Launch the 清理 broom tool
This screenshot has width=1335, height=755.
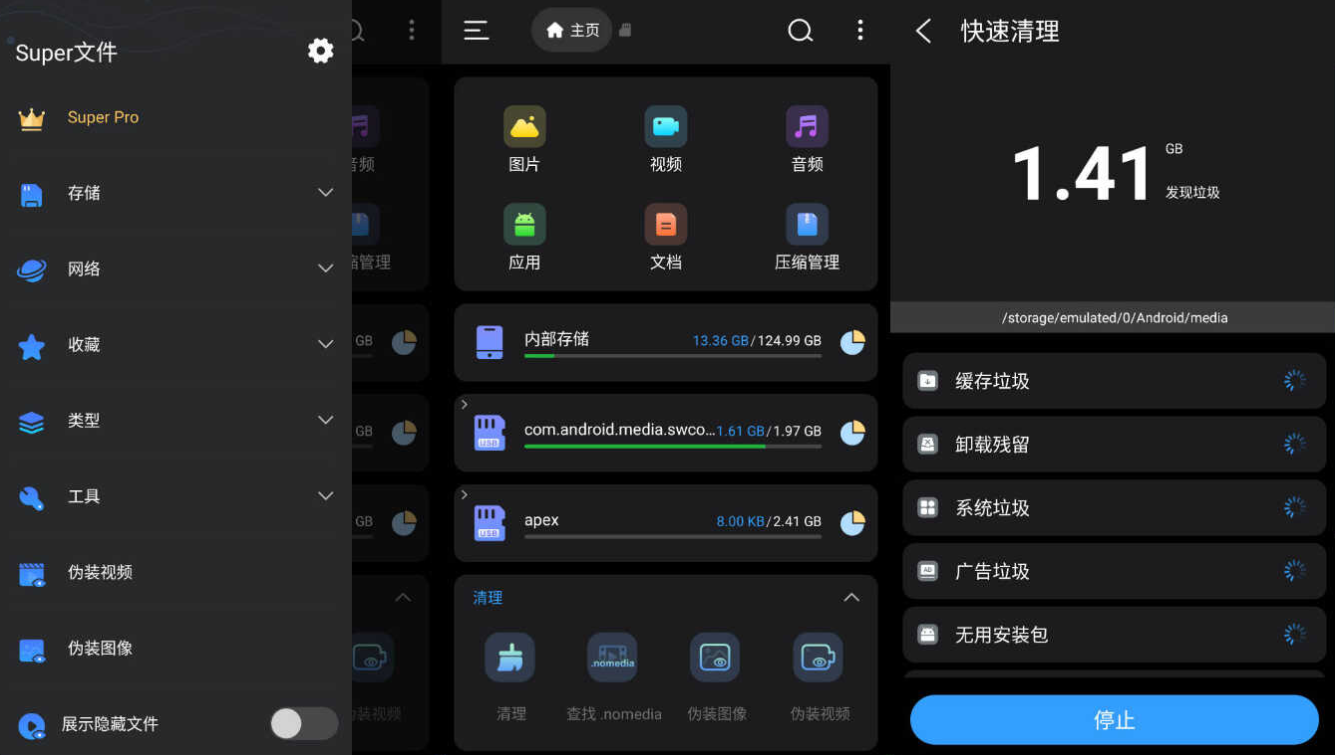(x=511, y=677)
